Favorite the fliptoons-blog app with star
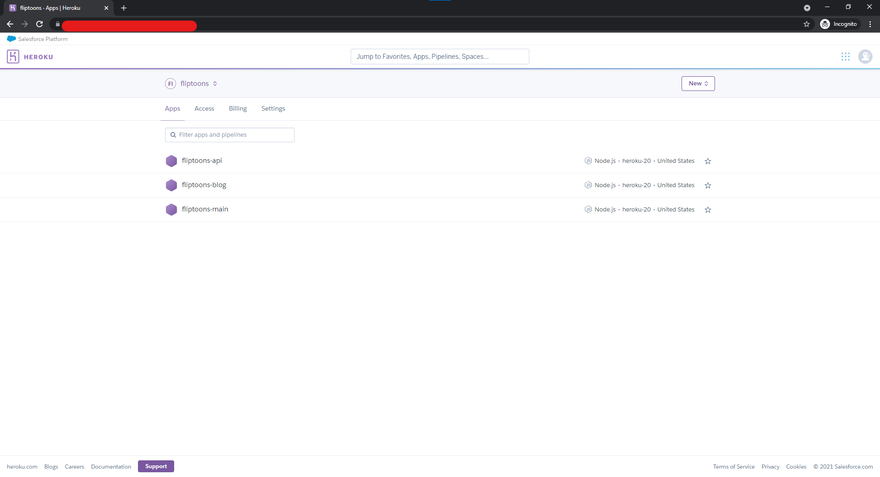The width and height of the screenshot is (880, 477). point(708,185)
